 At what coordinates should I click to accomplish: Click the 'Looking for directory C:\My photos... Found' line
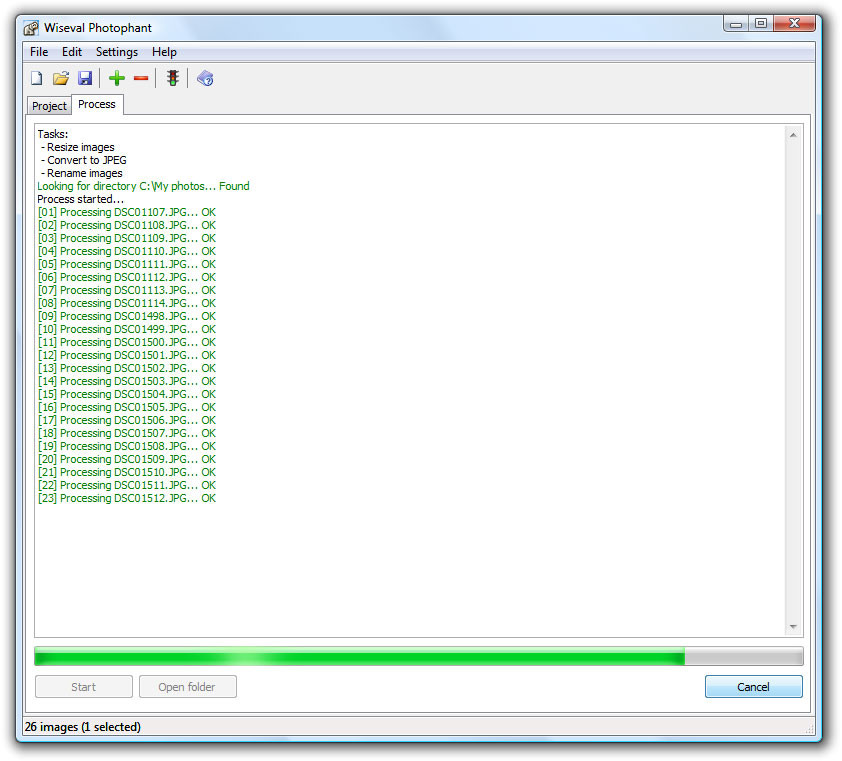[143, 186]
